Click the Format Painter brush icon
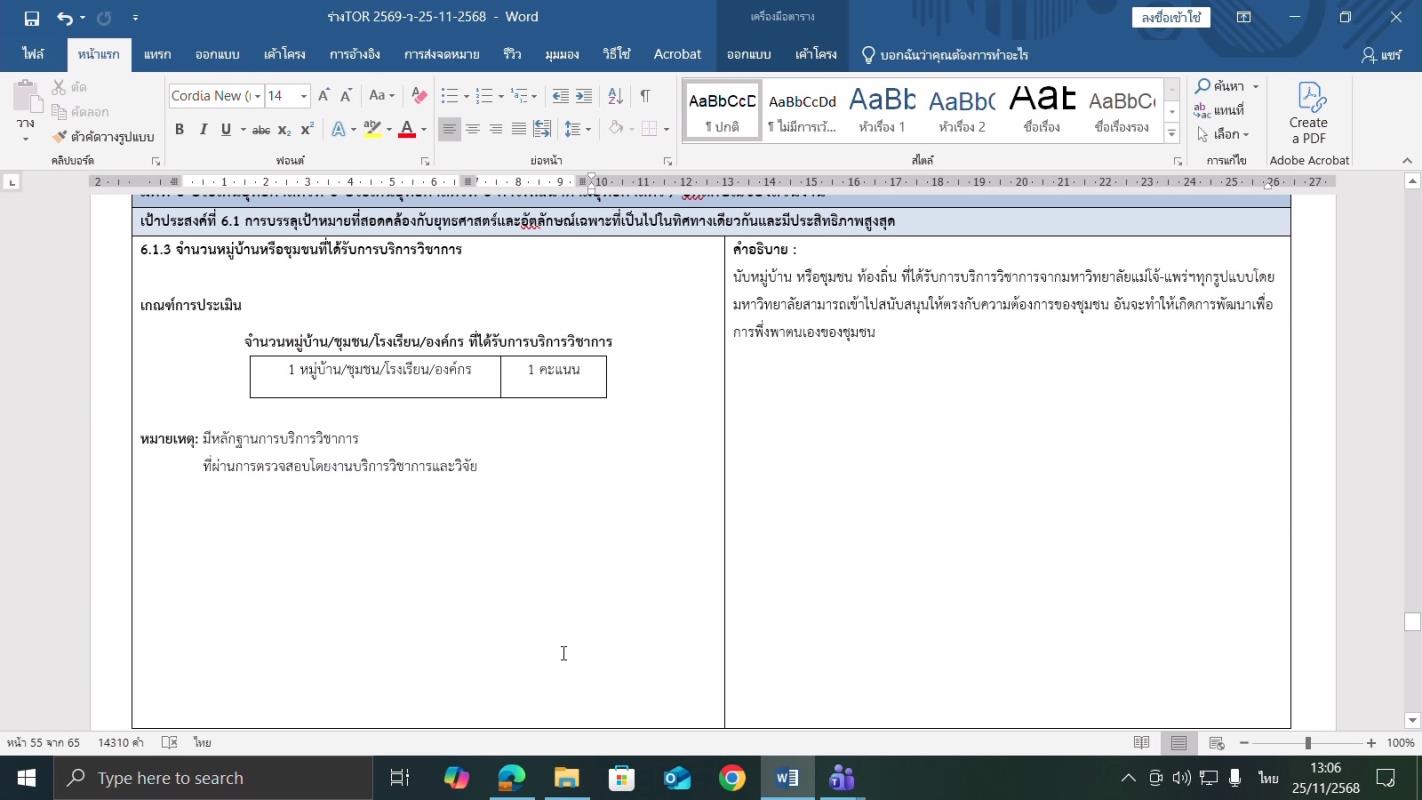This screenshot has width=1422, height=800. point(60,137)
